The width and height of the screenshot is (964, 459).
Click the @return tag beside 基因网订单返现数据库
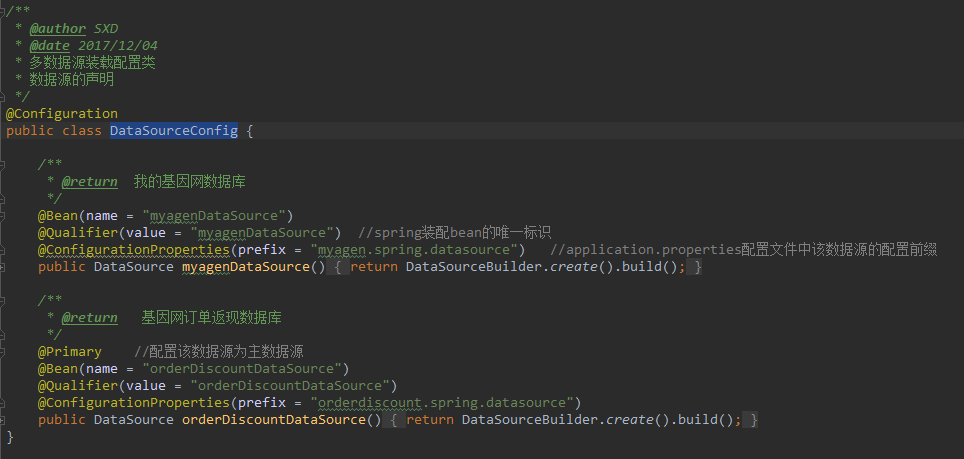90,318
